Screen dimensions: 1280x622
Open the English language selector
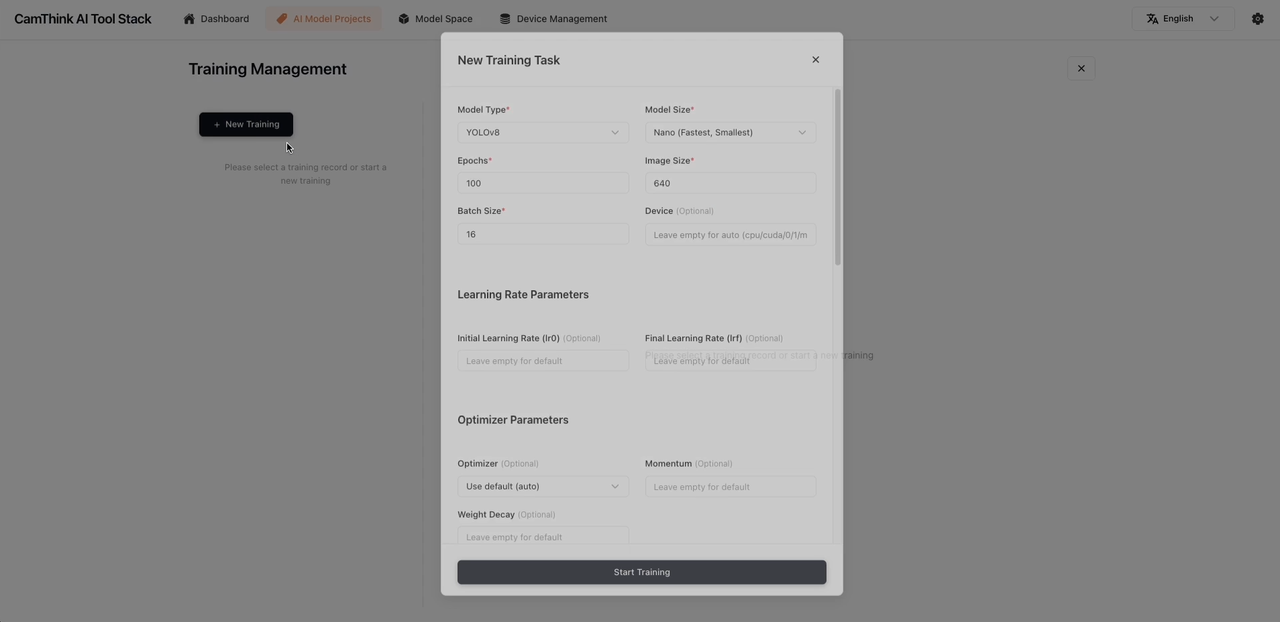(1183, 19)
